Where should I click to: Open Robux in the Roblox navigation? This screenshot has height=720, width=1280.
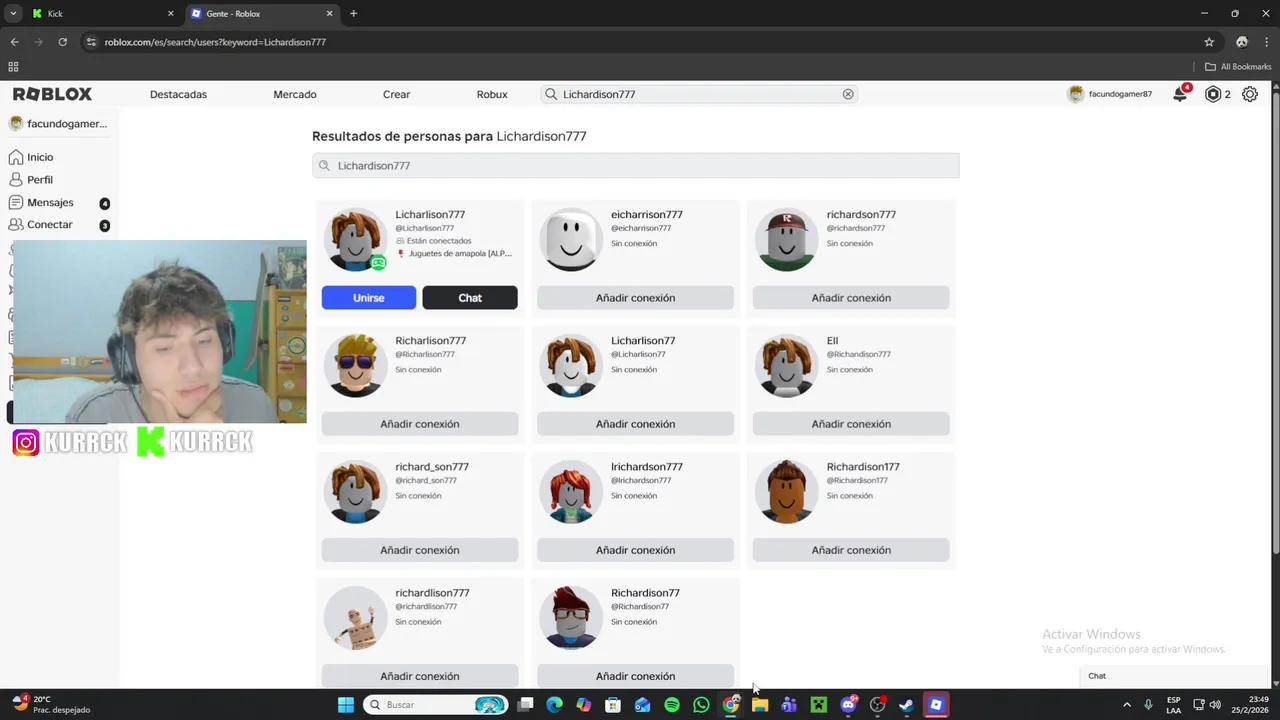tap(492, 94)
